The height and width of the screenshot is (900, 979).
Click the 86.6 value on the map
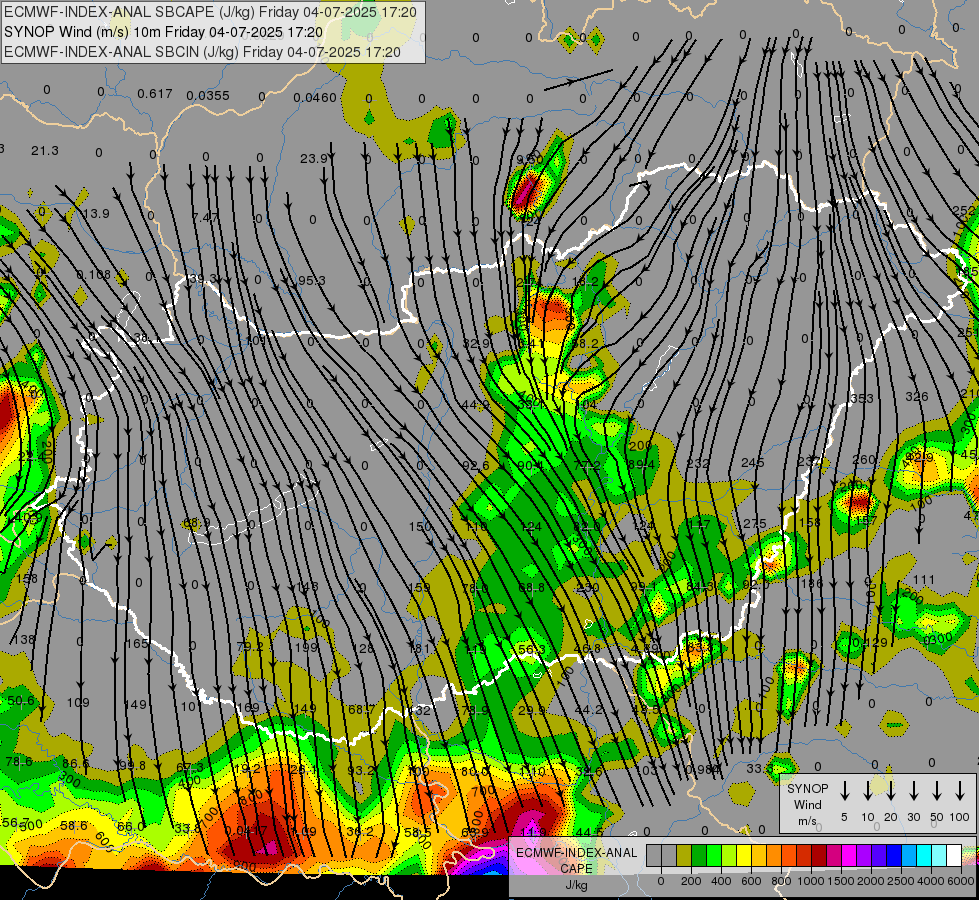pyautogui.click(x=76, y=763)
